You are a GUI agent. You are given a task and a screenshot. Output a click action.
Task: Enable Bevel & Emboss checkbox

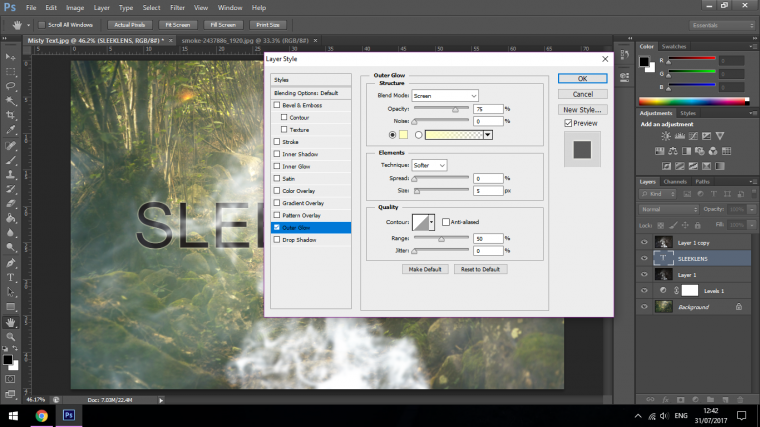click(277, 105)
